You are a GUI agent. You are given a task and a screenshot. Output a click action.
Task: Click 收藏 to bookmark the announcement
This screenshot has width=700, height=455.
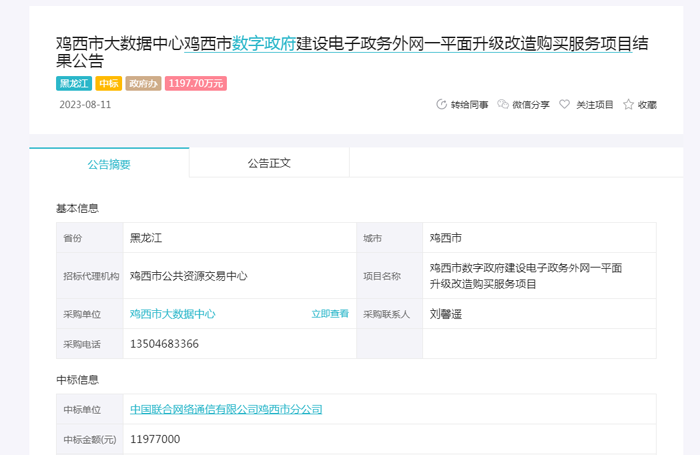tap(647, 105)
